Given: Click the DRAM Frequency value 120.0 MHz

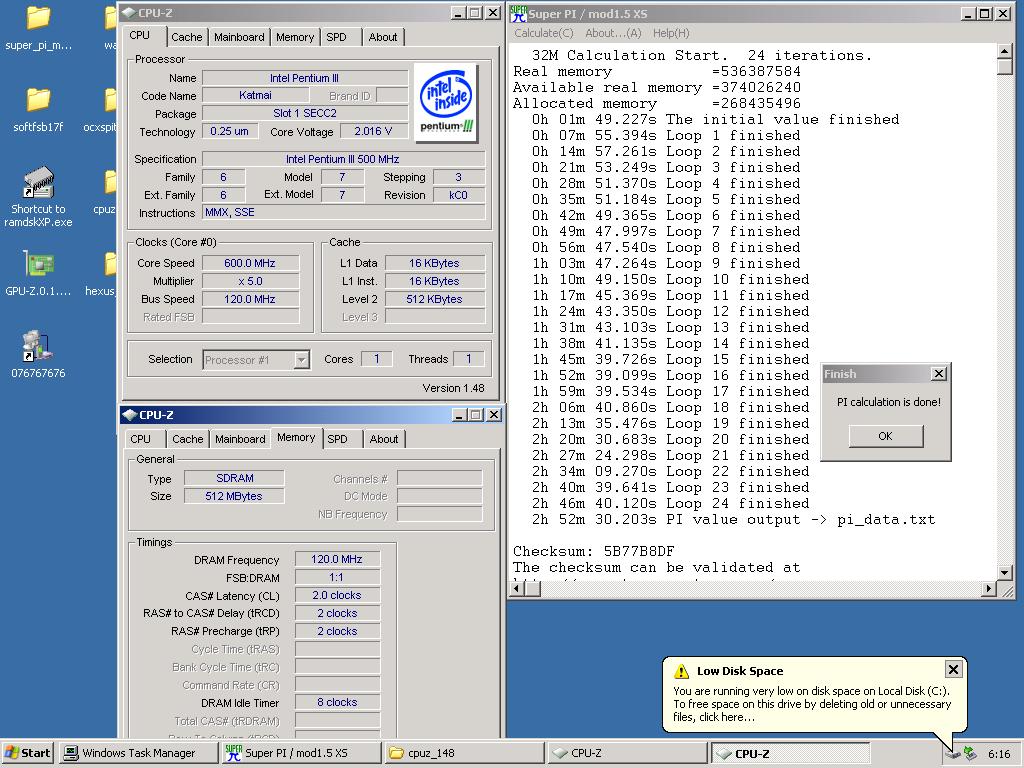Looking at the screenshot, I should pyautogui.click(x=337, y=559).
